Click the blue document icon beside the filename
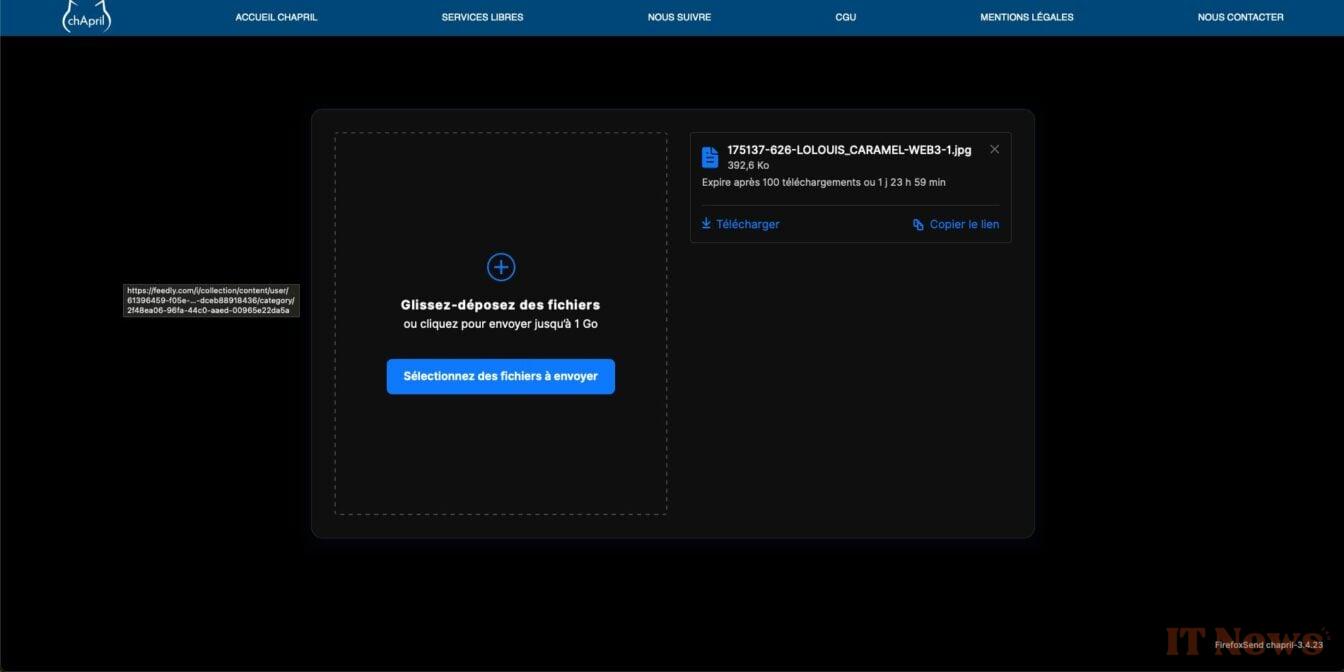Screen dimensions: 1344x672 tap(709, 156)
